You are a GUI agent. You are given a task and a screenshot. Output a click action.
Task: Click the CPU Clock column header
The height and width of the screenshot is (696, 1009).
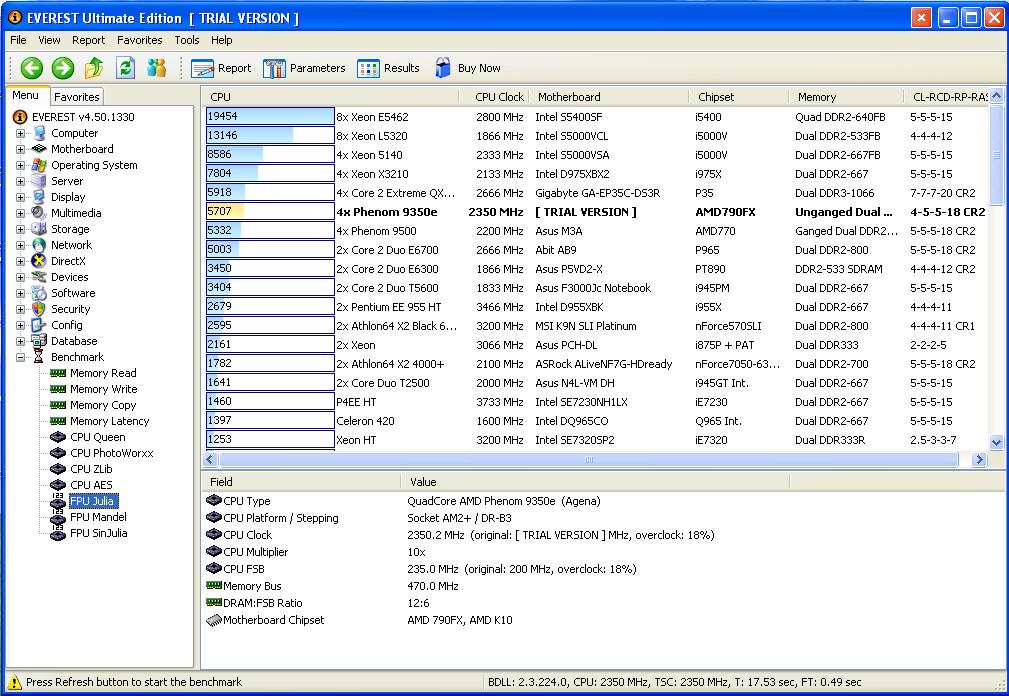[494, 96]
